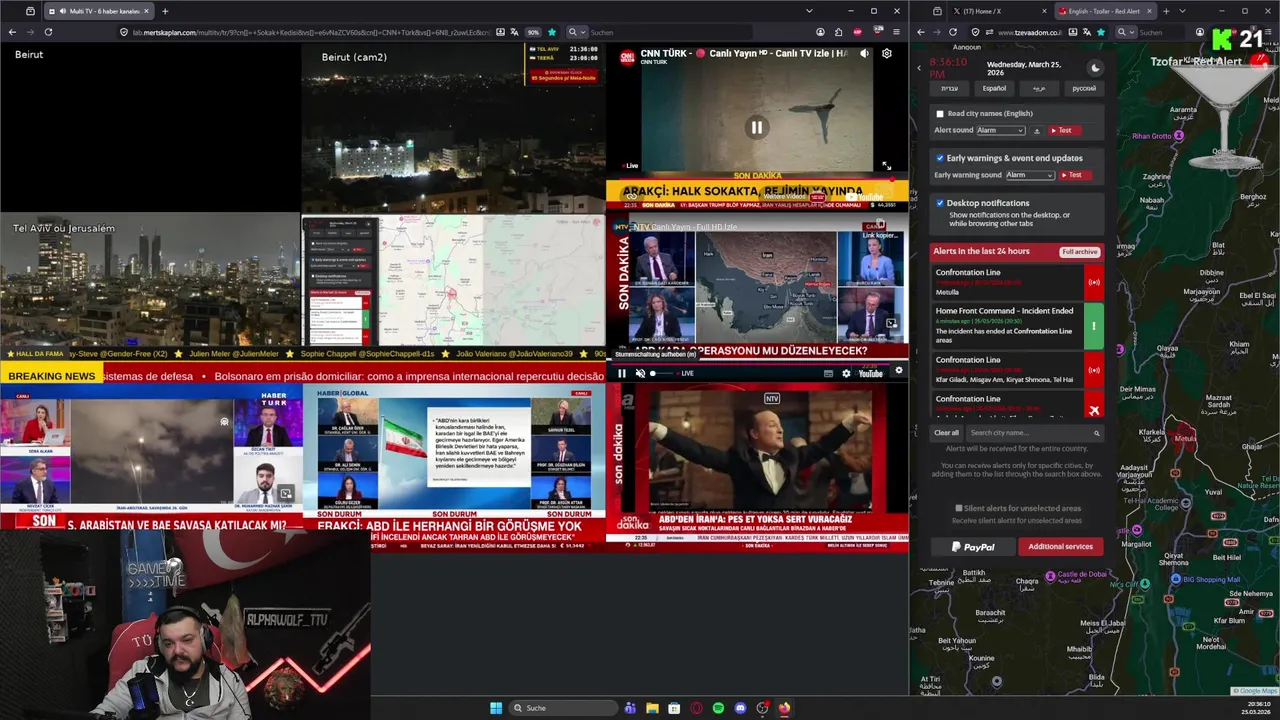This screenshot has width=1280, height=720.
Task: Switch Tzofar language to русский
Action: click(1084, 88)
